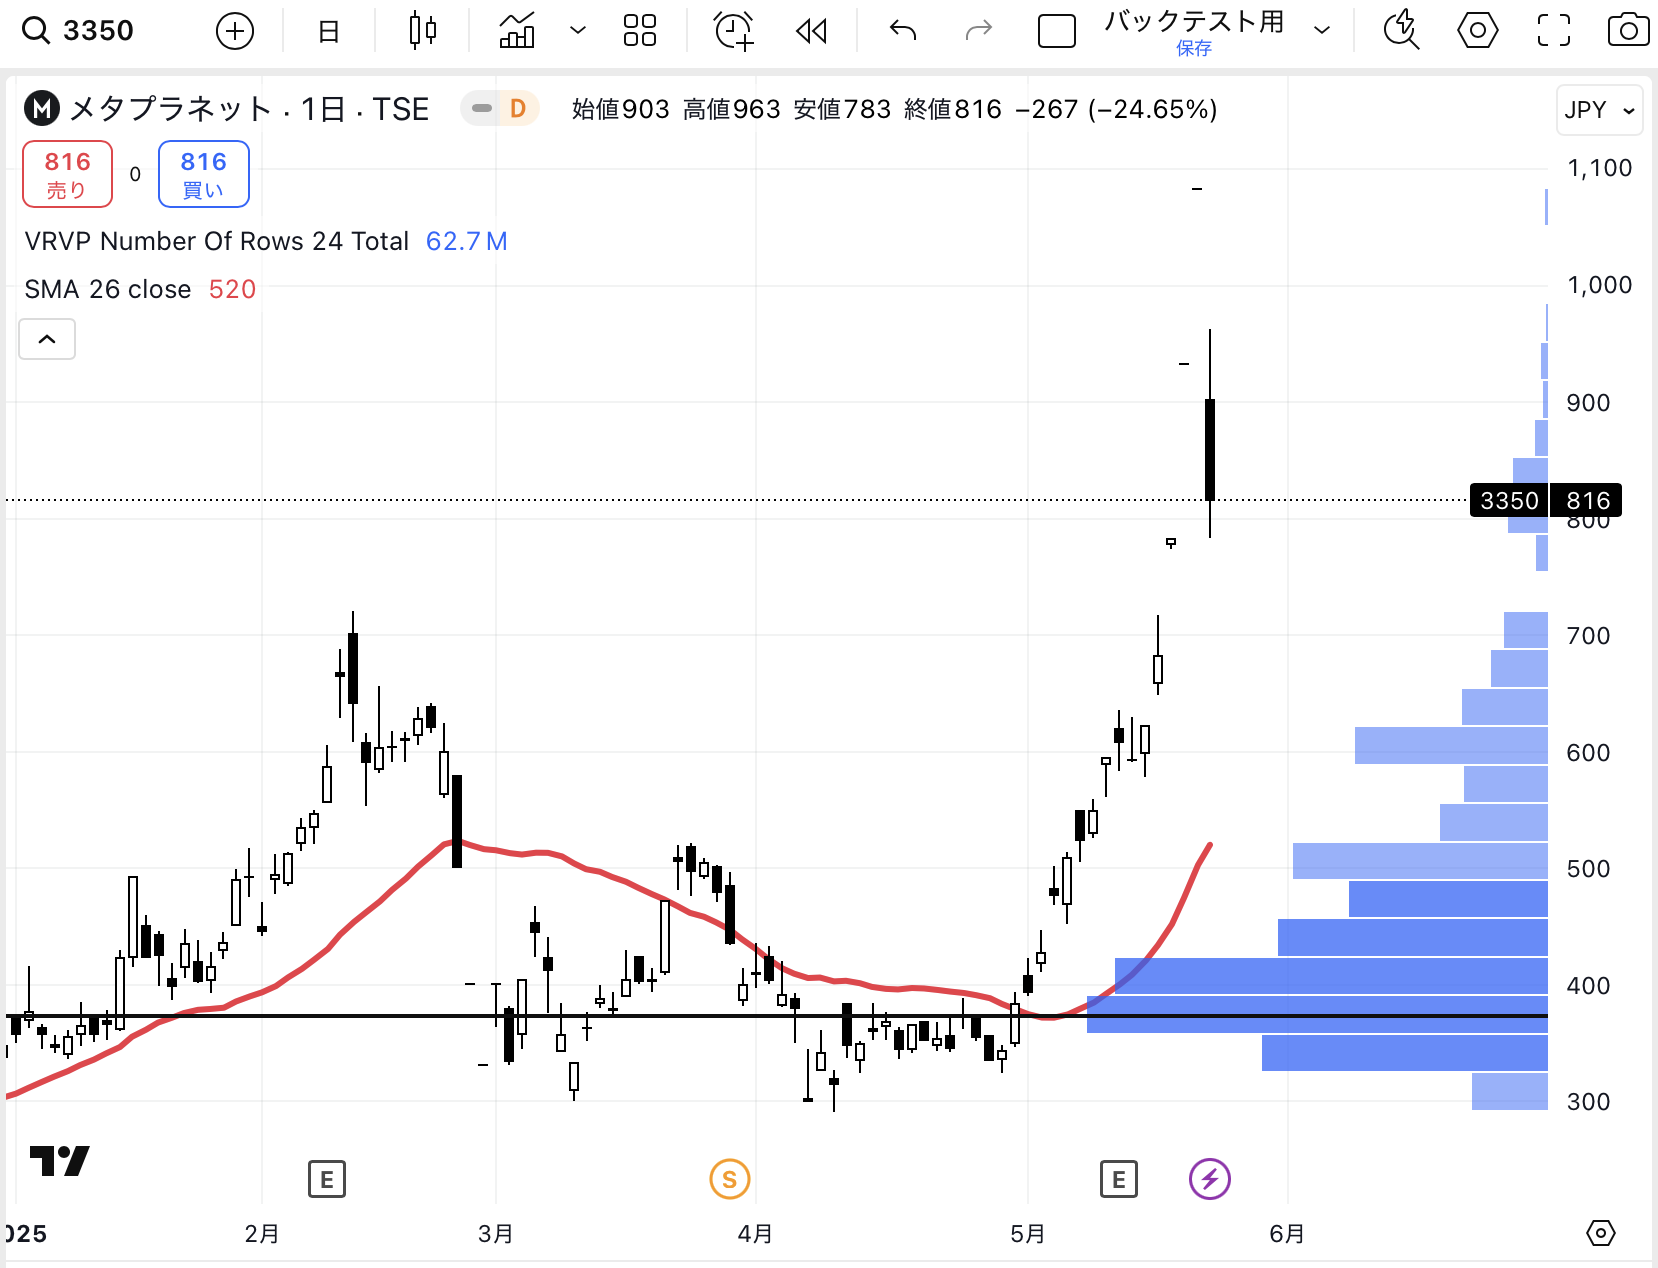This screenshot has height=1268, width=1658.
Task: Open chart settings hexagon icon
Action: [1477, 31]
